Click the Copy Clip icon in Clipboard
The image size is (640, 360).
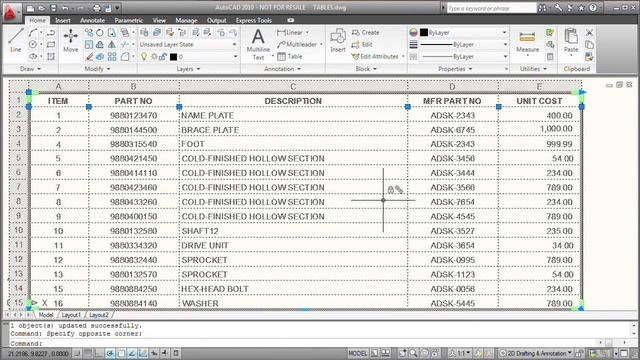pos(589,44)
